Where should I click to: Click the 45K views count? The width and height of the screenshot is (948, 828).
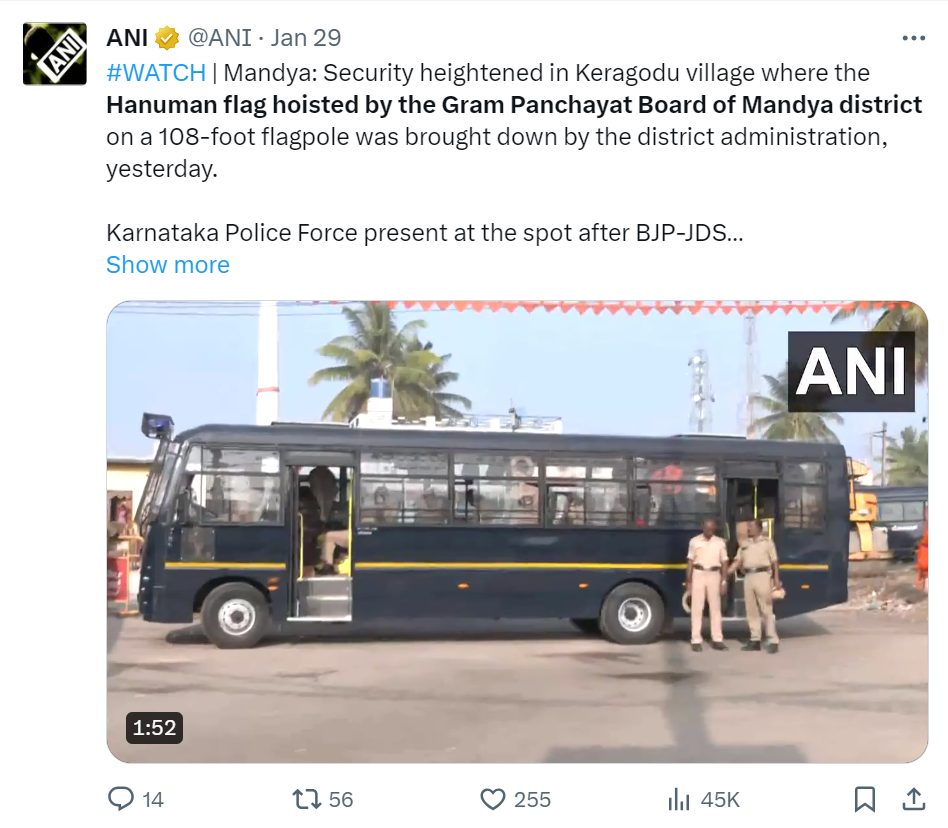click(719, 800)
